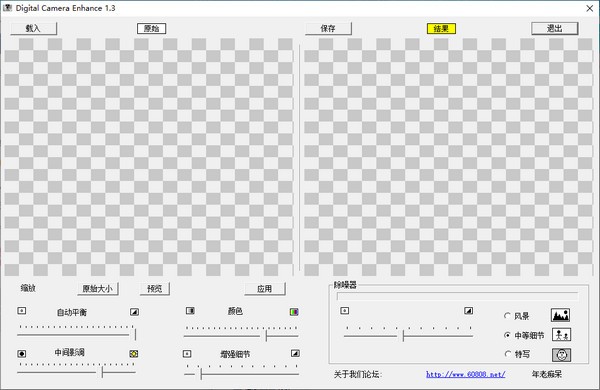Click the landscape mountains icon
The width and height of the screenshot is (600, 390).
tap(561, 315)
